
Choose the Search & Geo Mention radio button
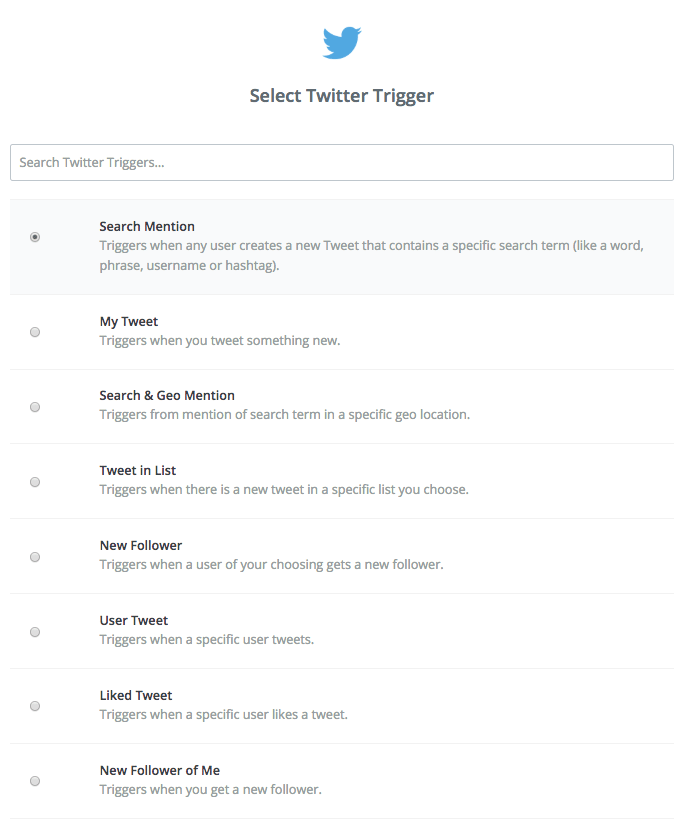tap(35, 407)
